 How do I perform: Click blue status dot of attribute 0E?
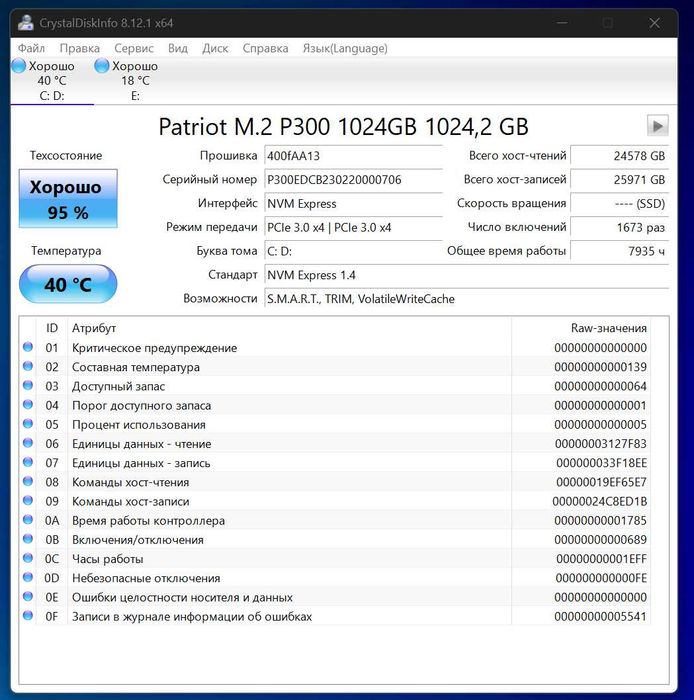pyautogui.click(x=28, y=596)
